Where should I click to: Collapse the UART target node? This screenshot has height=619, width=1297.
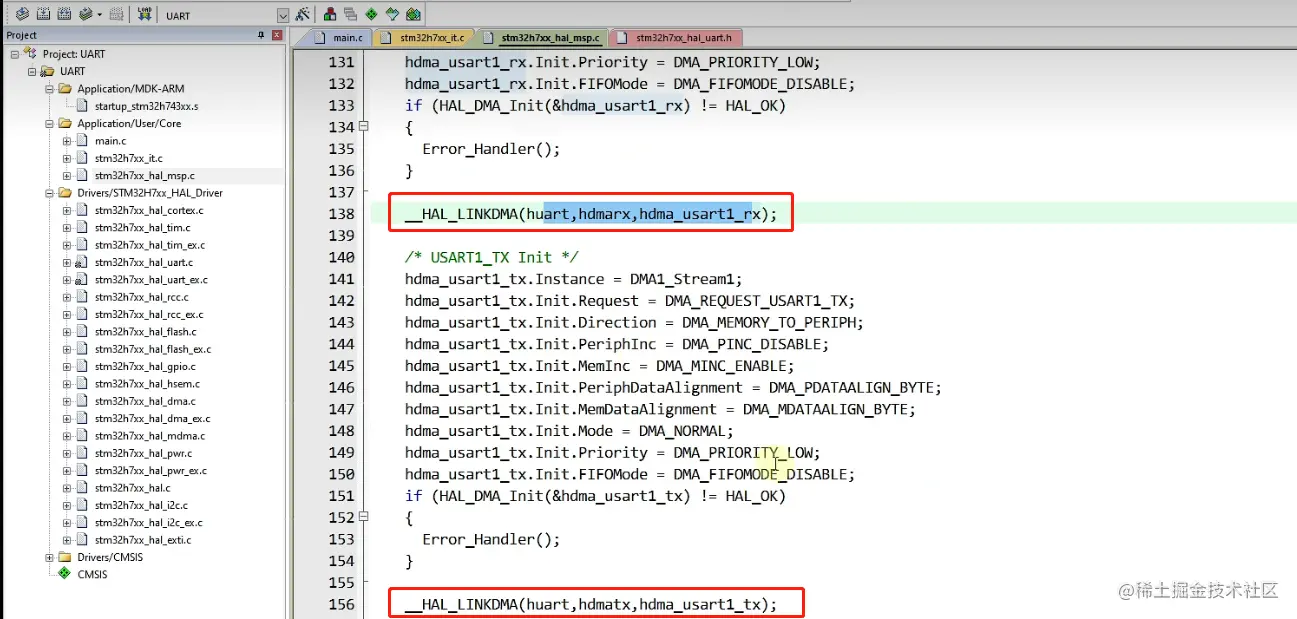(x=32, y=72)
